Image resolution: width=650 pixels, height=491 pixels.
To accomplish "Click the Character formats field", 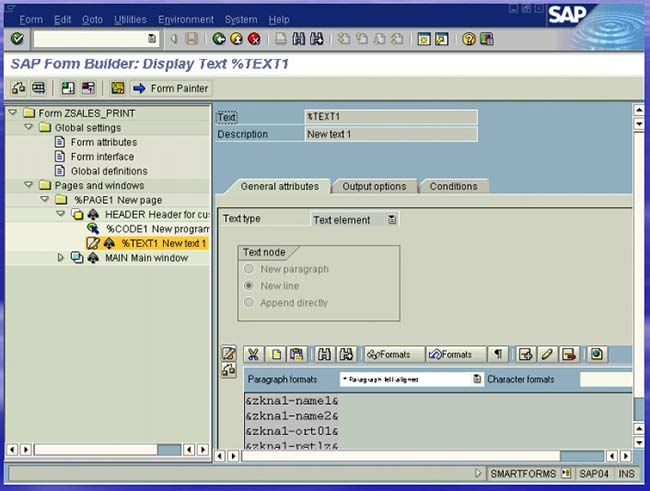I will [x=606, y=379].
